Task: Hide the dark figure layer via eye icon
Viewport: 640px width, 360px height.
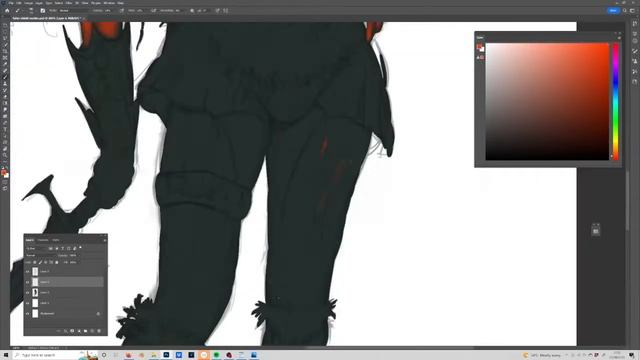Action: click(27, 292)
